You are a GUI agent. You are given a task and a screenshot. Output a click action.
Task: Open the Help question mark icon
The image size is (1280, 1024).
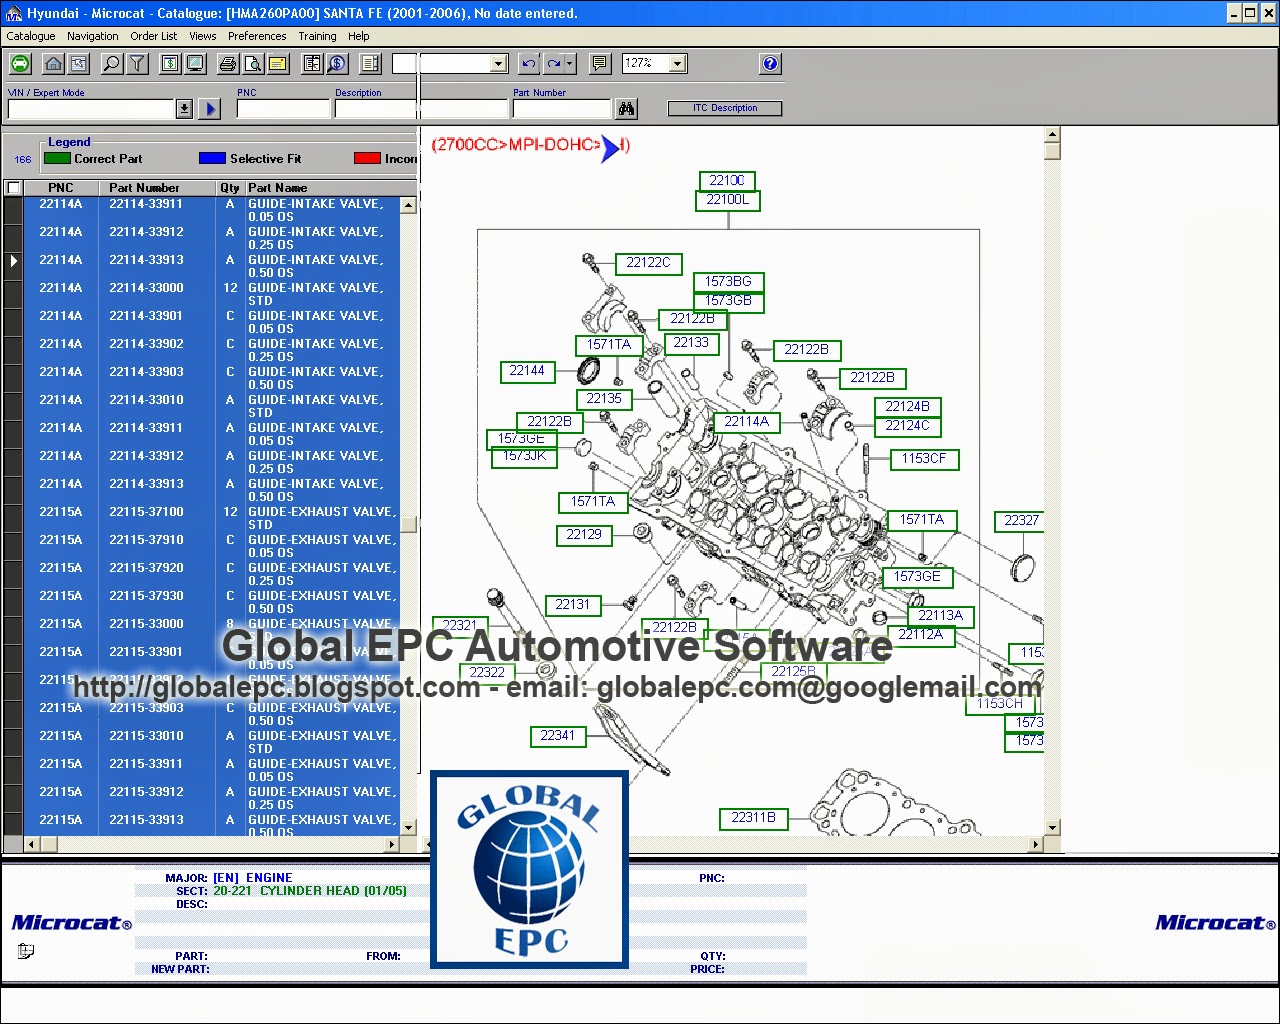769,63
